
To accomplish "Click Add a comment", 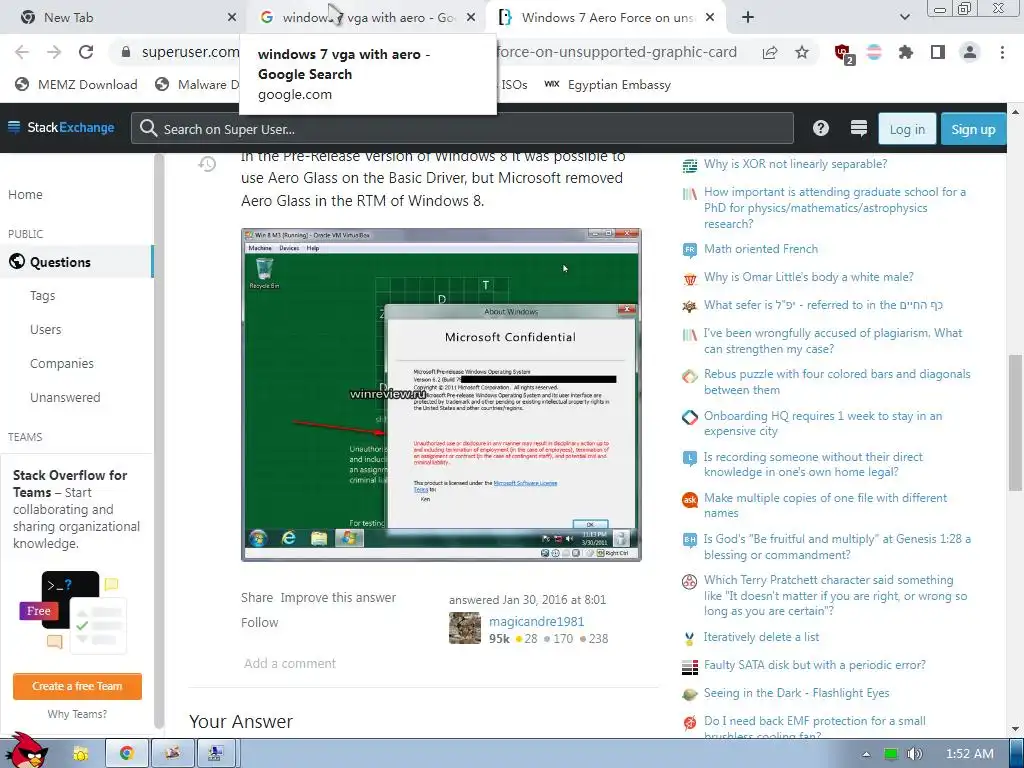I will [290, 663].
